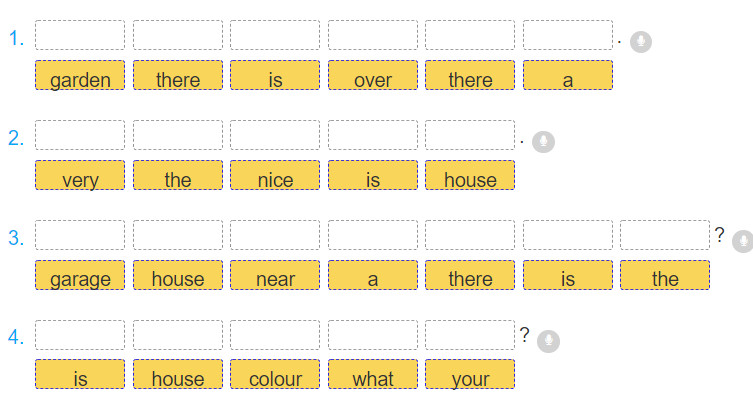The height and width of the screenshot is (411, 753).
Task: Choose the "very" tile in sentence 2
Action: pyautogui.click(x=80, y=176)
